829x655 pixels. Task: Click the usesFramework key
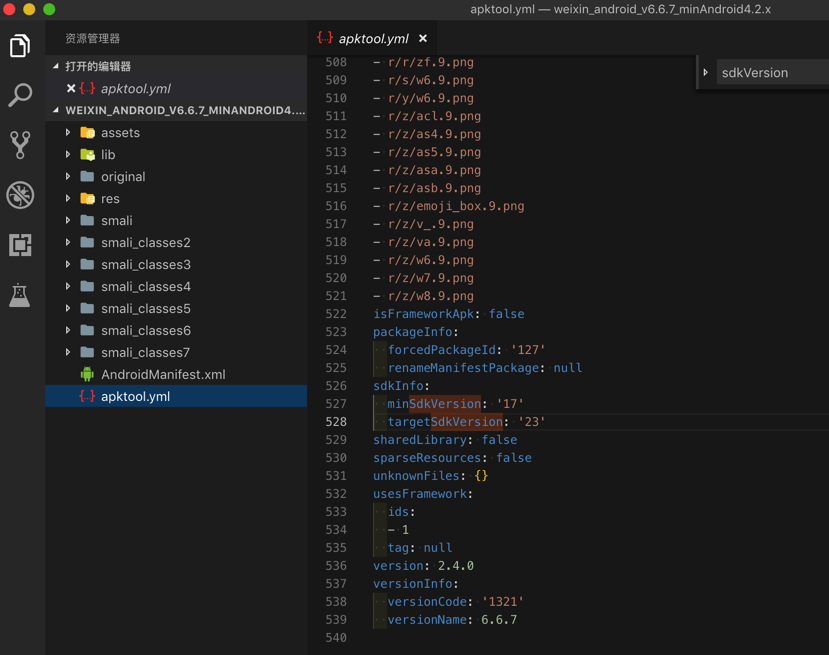click(420, 494)
